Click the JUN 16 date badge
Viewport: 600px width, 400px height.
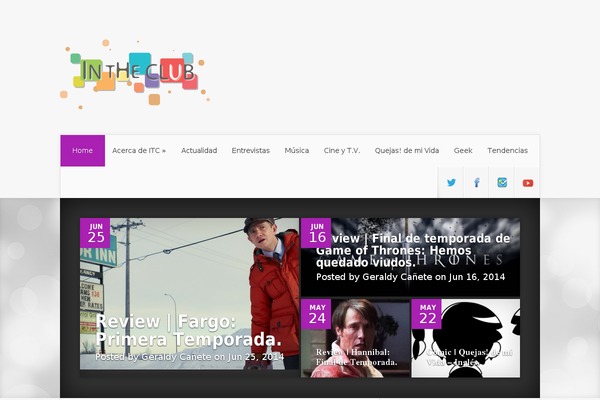click(x=316, y=233)
